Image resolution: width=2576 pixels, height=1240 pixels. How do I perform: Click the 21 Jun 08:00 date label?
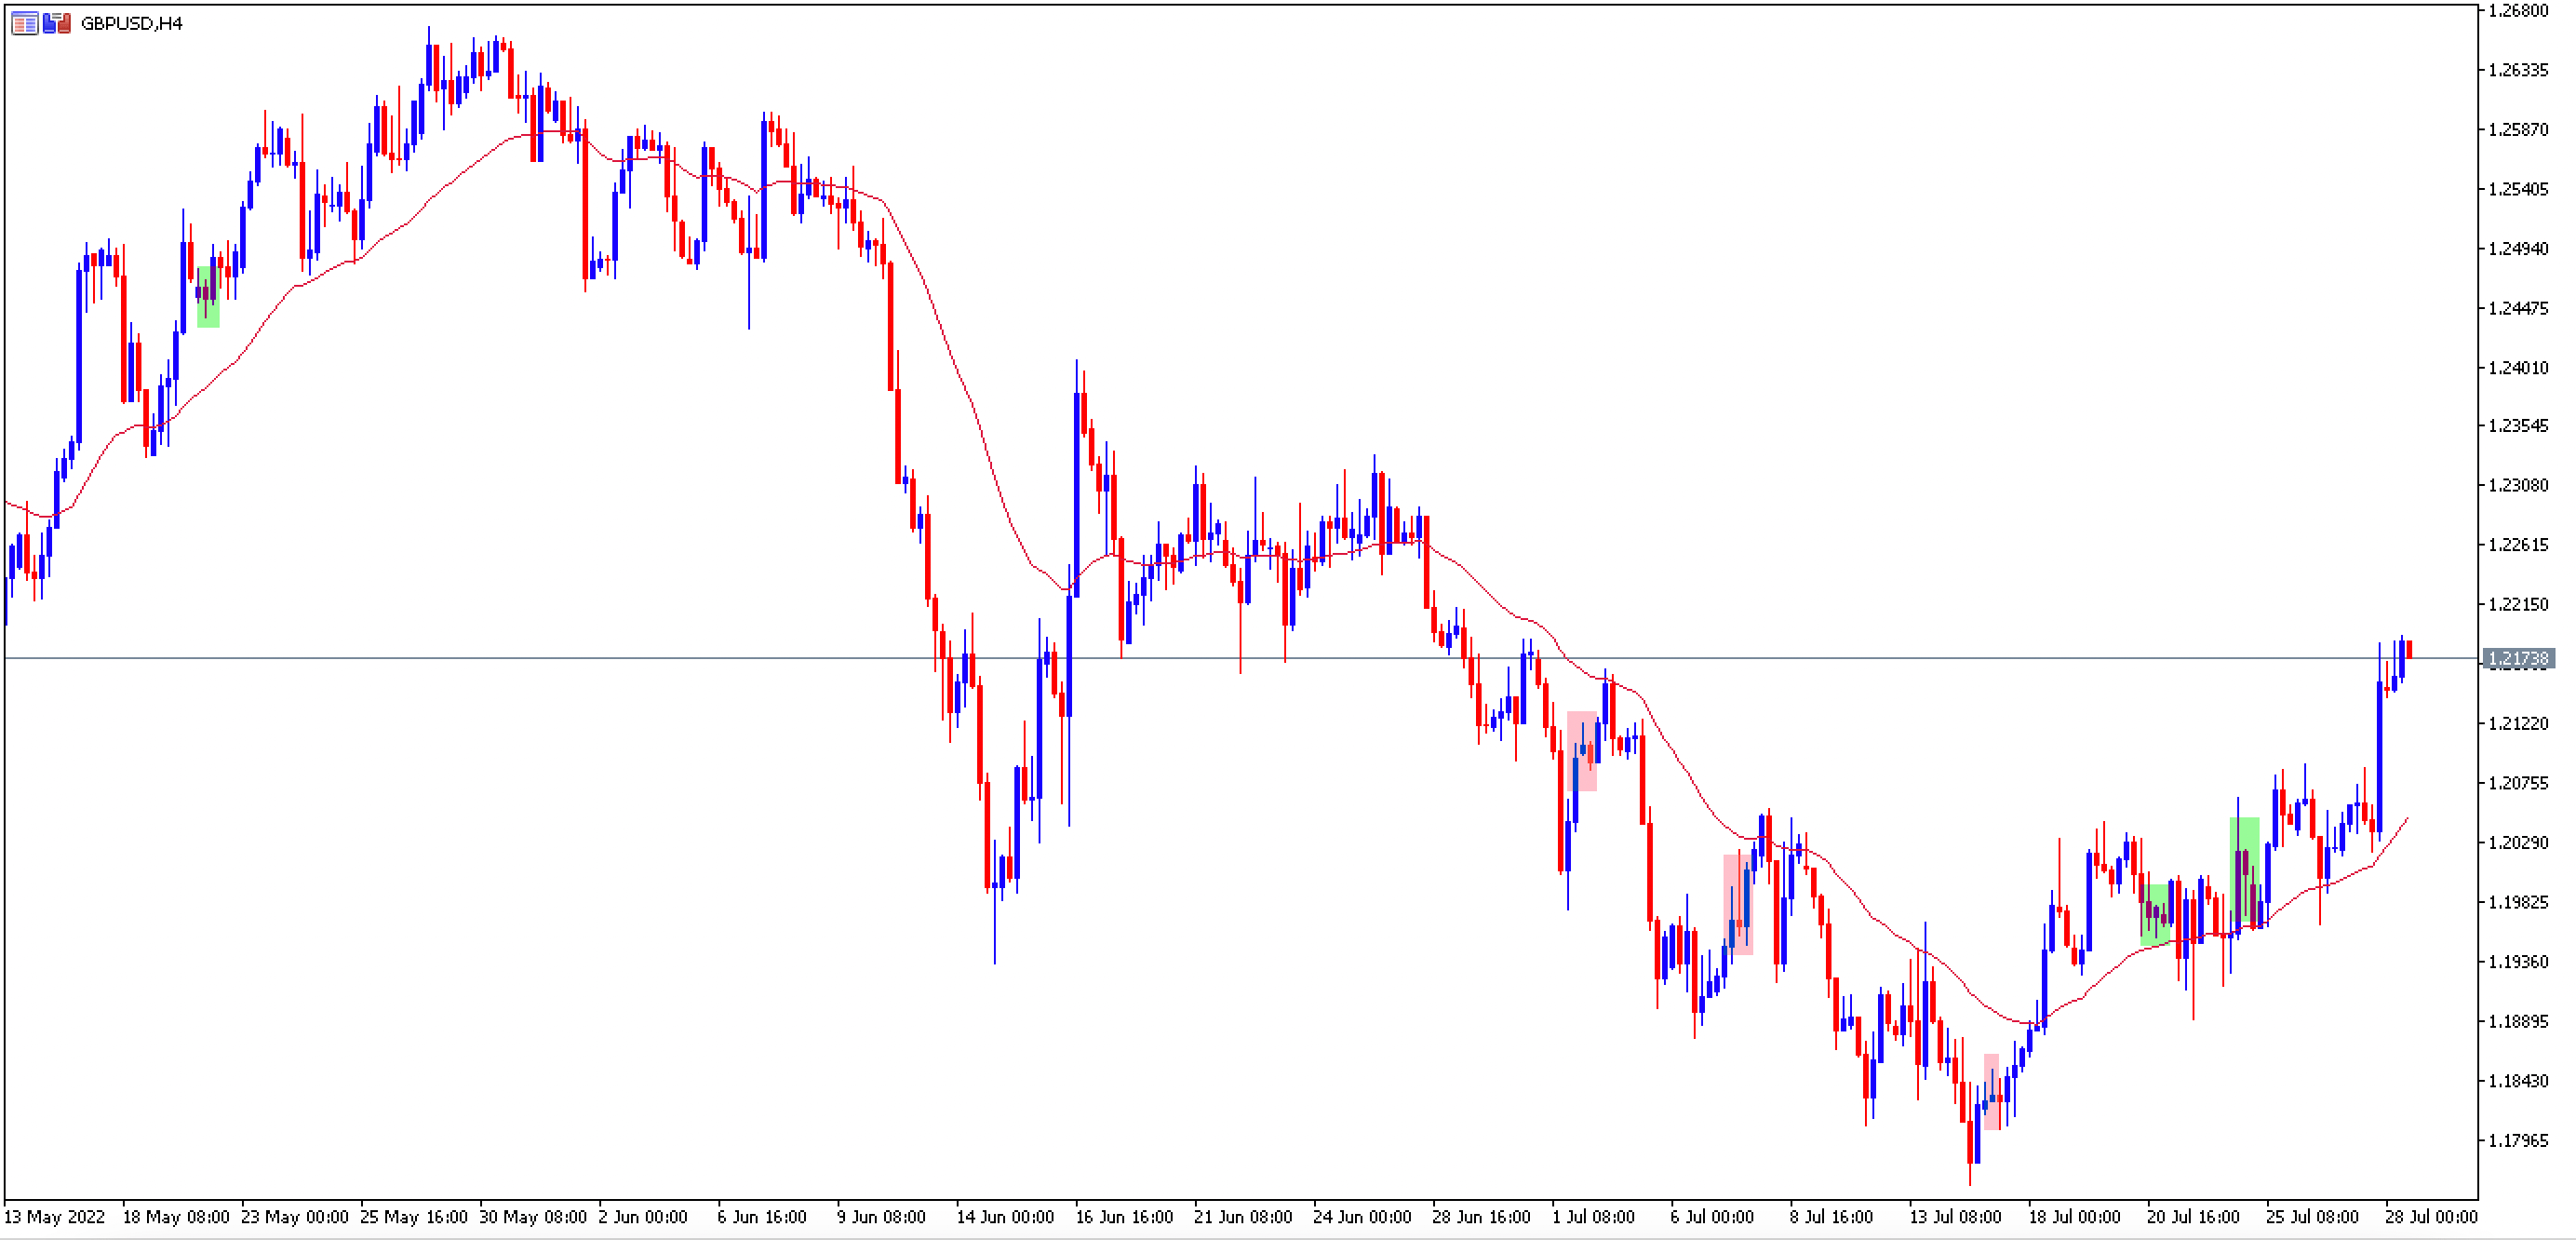pyautogui.click(x=1243, y=1217)
